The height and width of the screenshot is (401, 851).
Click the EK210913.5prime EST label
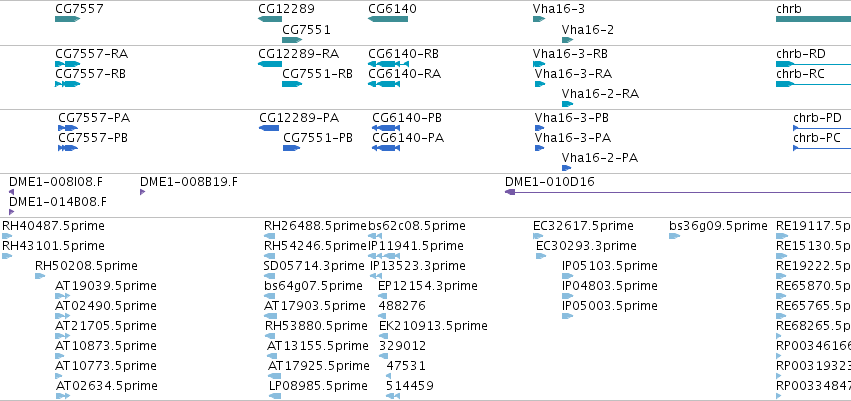pyautogui.click(x=433, y=326)
